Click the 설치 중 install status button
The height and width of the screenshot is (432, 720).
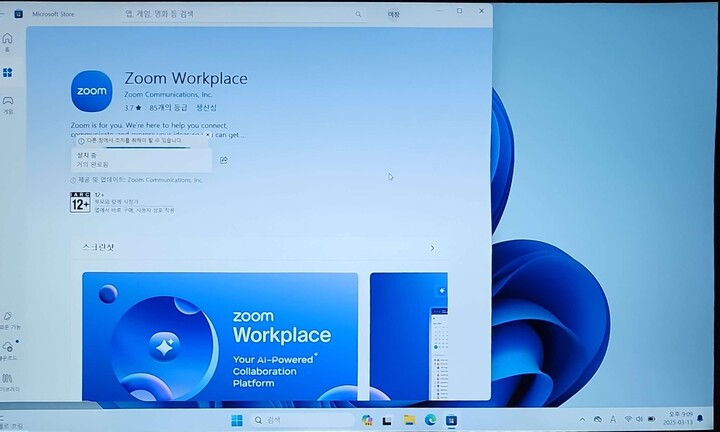pyautogui.click(x=141, y=160)
